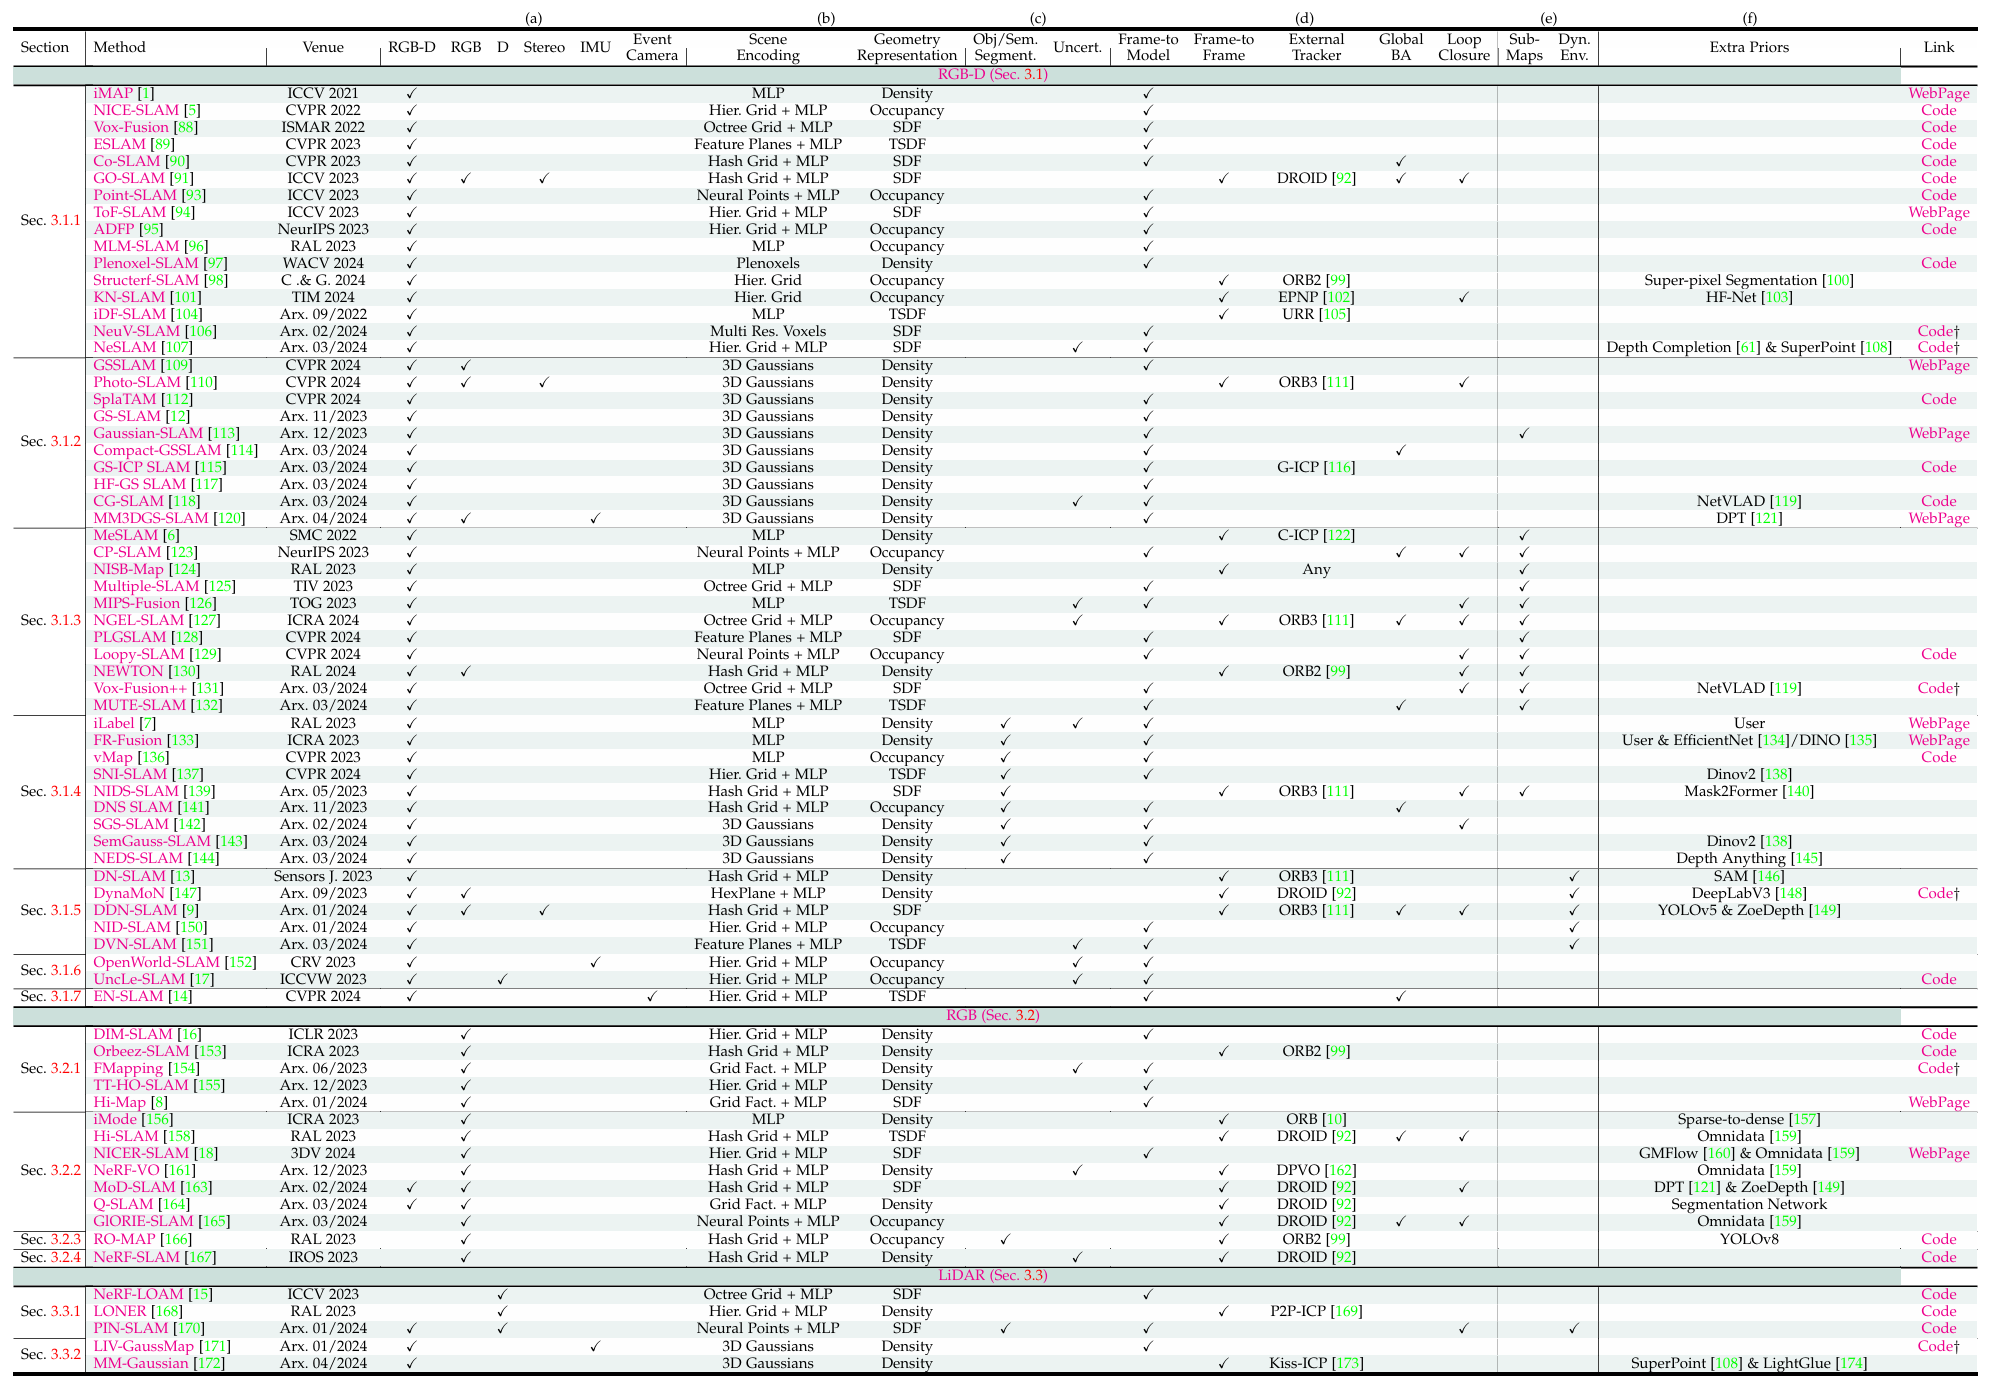Click the LiDAR (Sec. 3.3) section header
The image size is (1994, 1384).
click(x=992, y=1275)
